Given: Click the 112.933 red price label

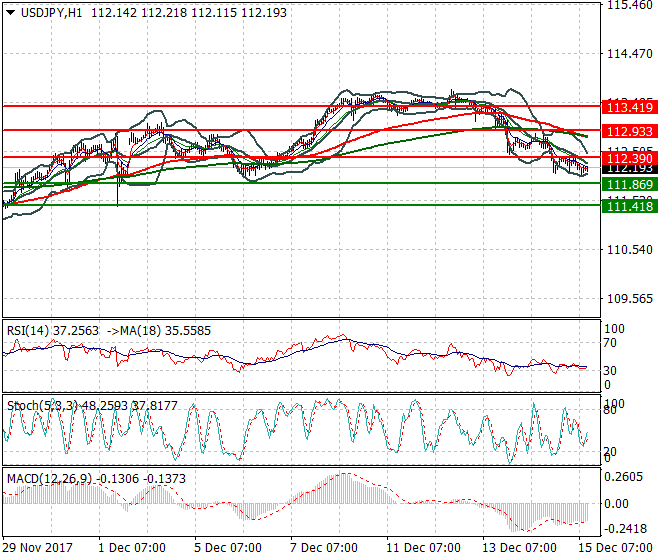Looking at the screenshot, I should 630,131.
